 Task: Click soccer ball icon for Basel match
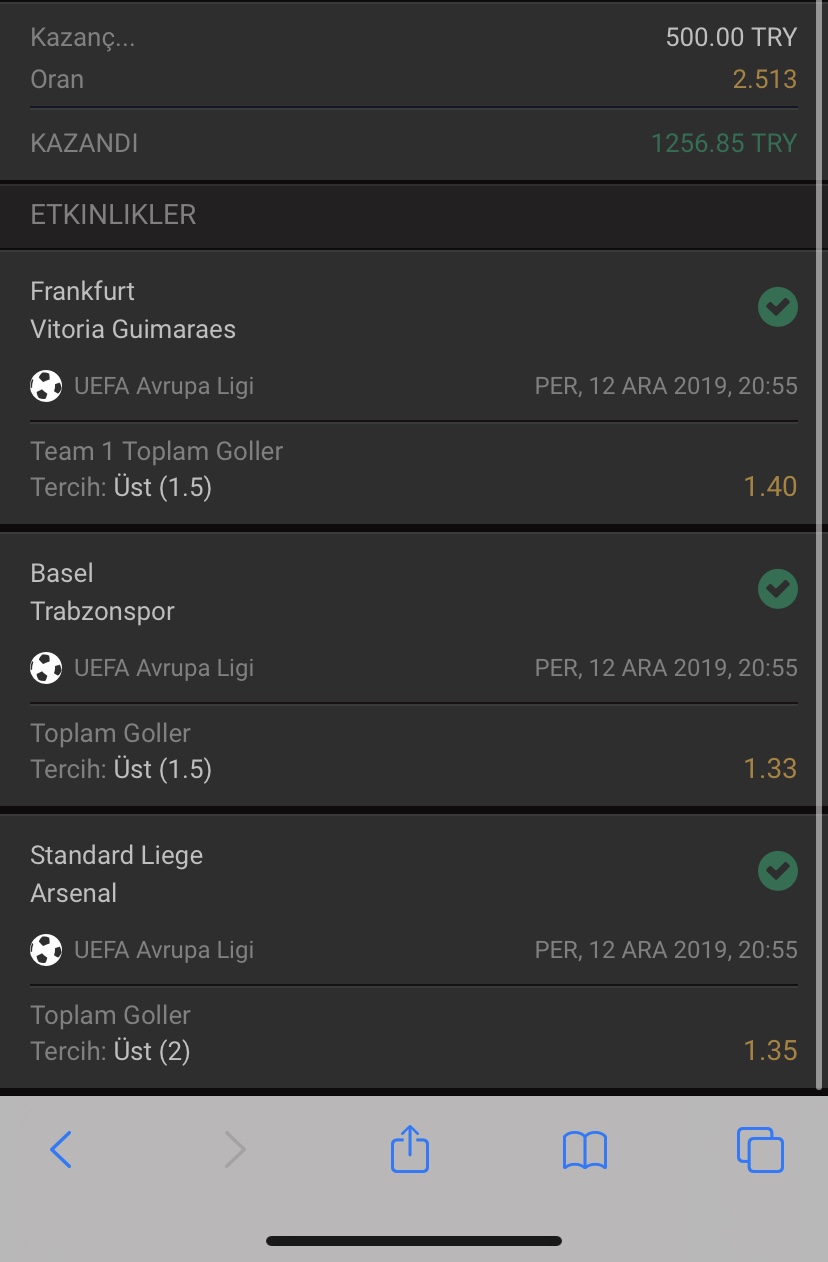tap(46, 668)
